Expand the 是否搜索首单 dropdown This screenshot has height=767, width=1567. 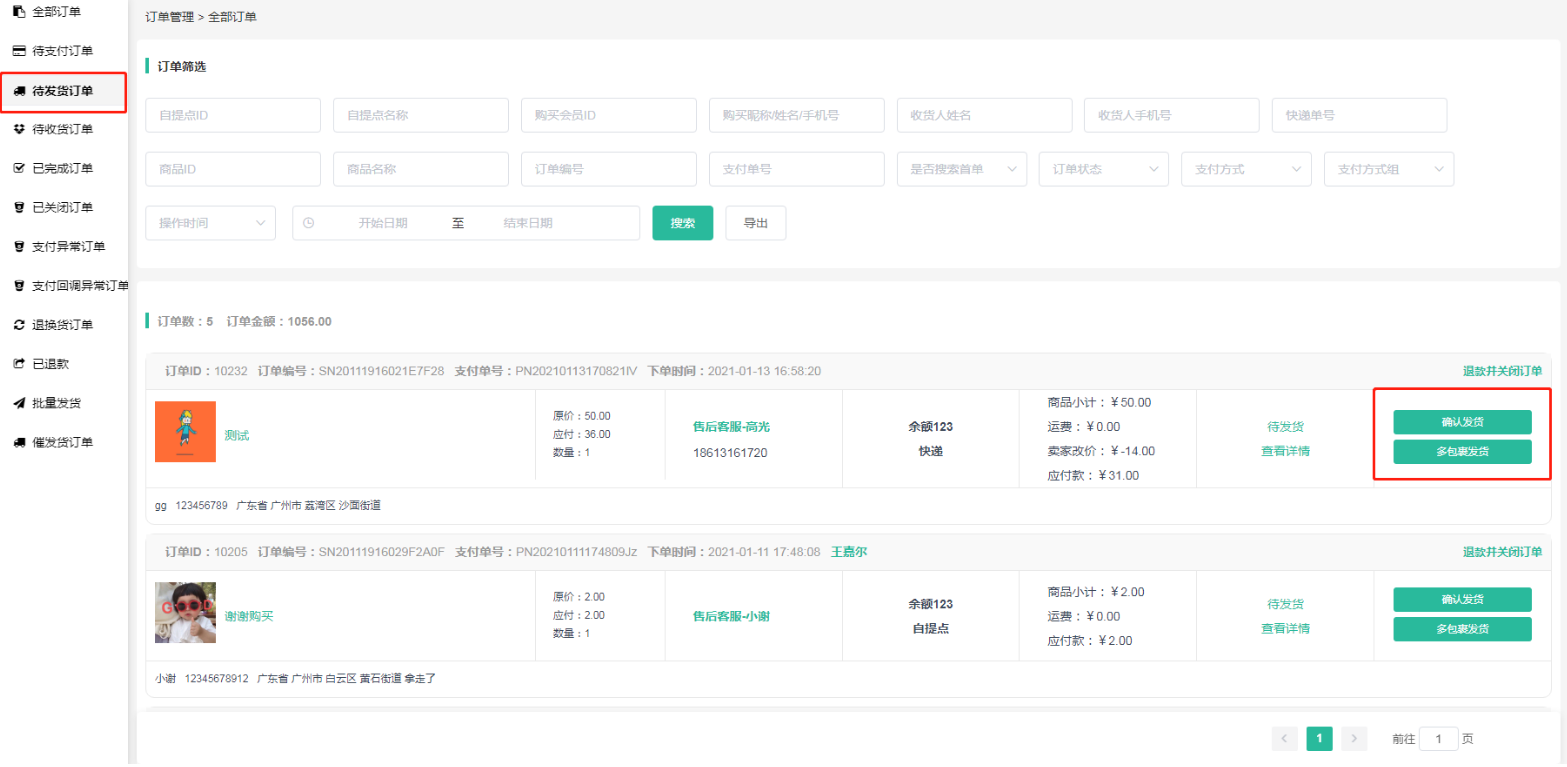pos(961,170)
